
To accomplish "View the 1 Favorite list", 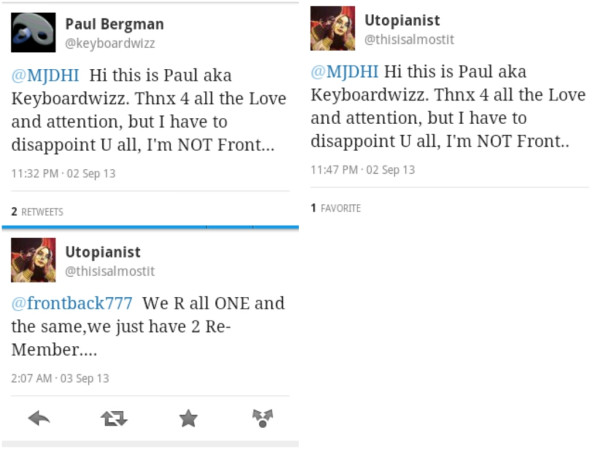I will point(335,208).
